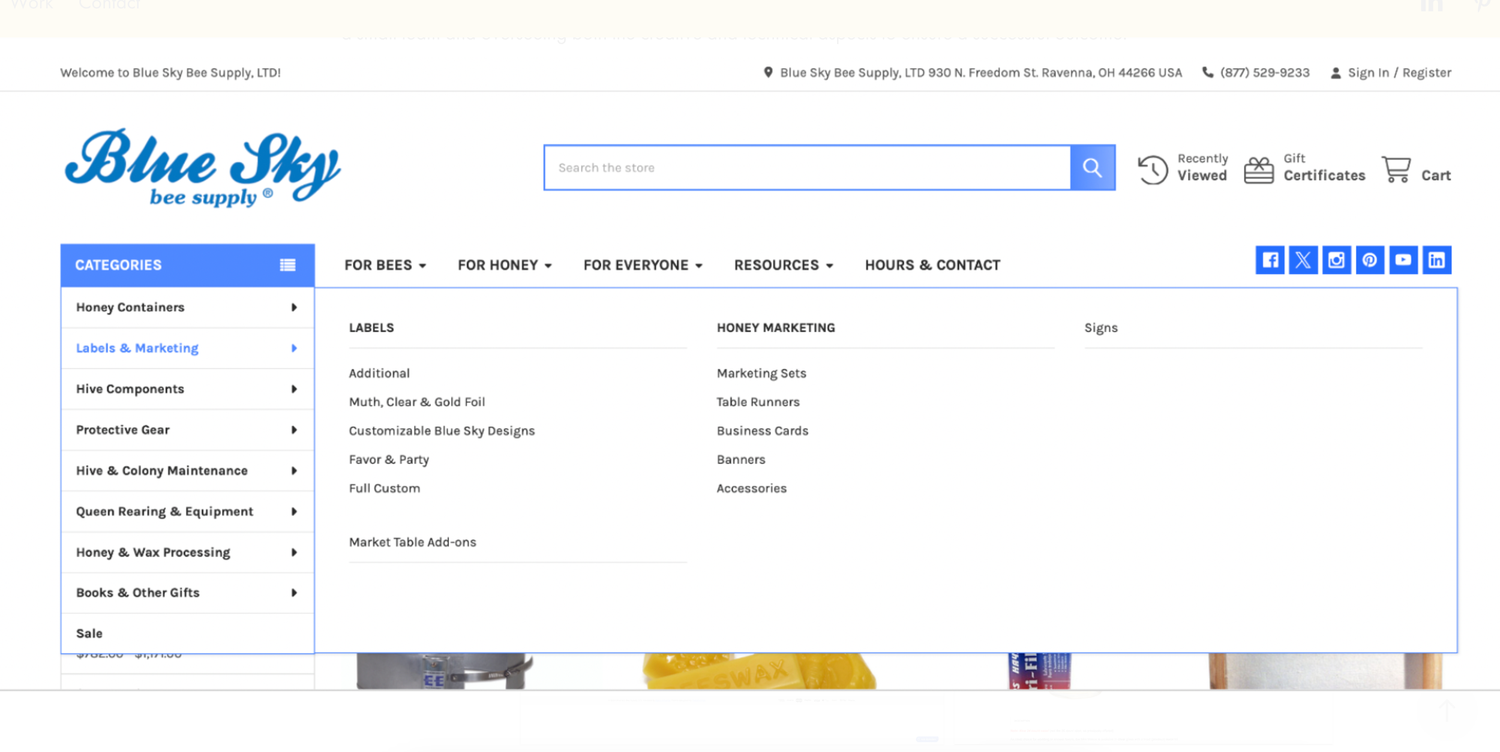This screenshot has width=1500, height=752.
Task: Open Customizable Blue Sky Designs link
Action: 442,431
